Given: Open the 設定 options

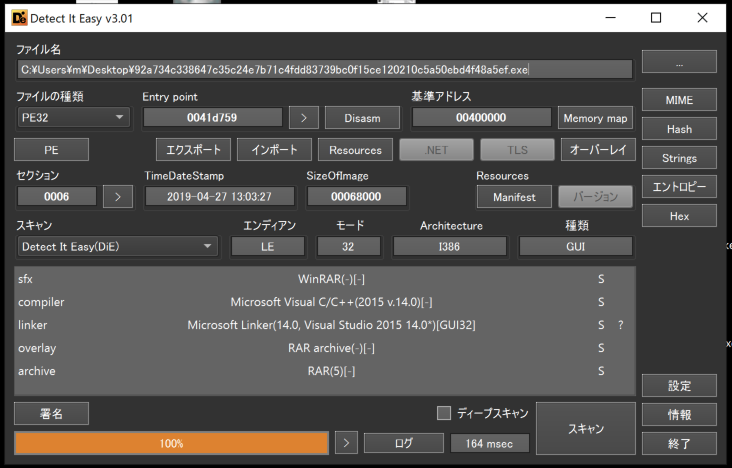Looking at the screenshot, I should (679, 386).
